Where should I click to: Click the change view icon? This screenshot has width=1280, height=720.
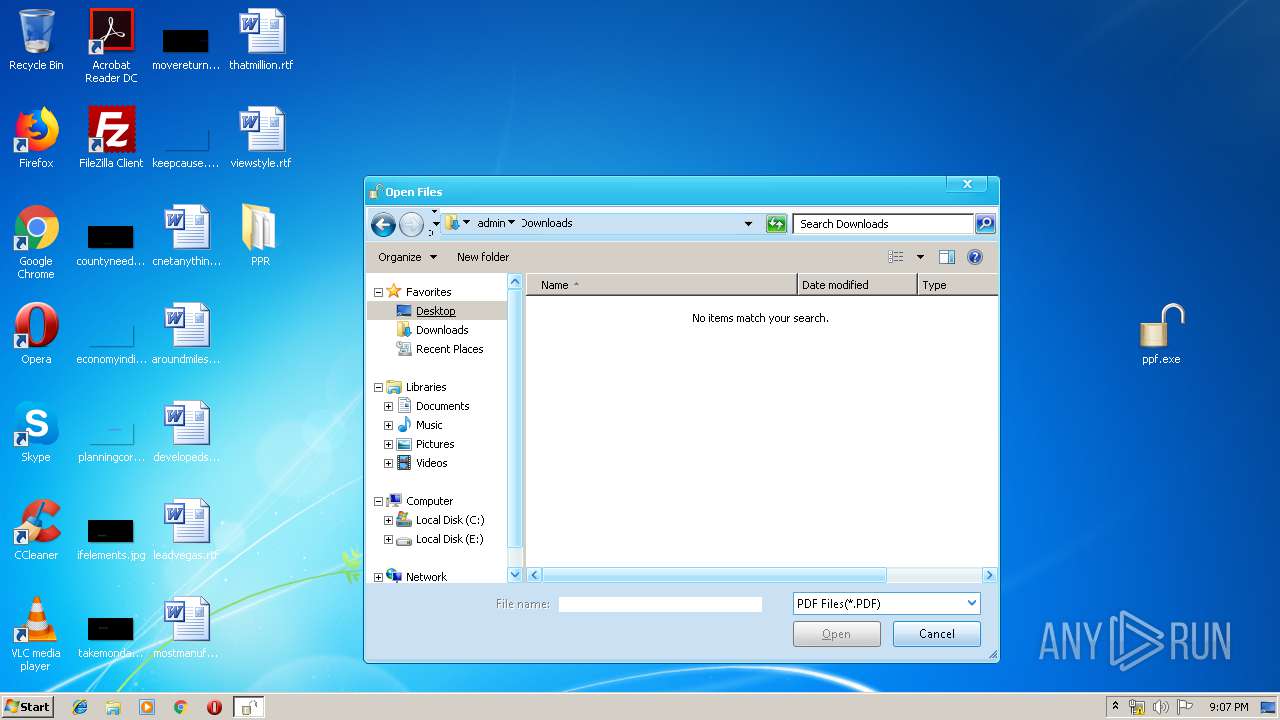tap(896, 257)
